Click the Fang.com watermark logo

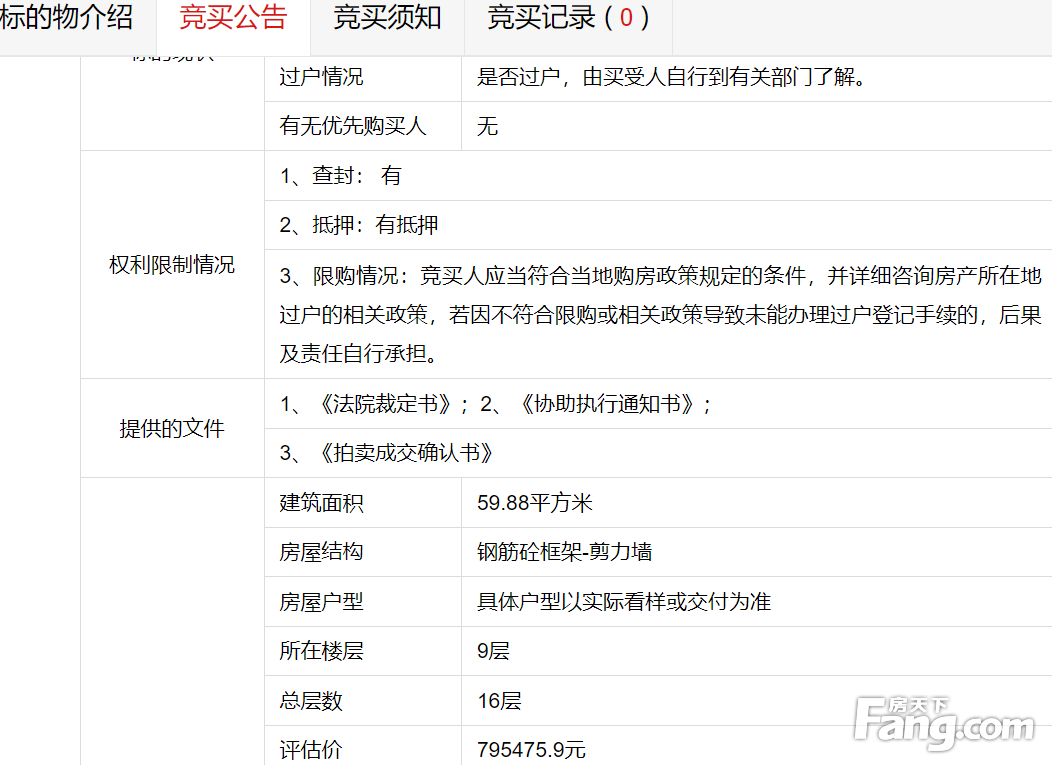[944, 723]
